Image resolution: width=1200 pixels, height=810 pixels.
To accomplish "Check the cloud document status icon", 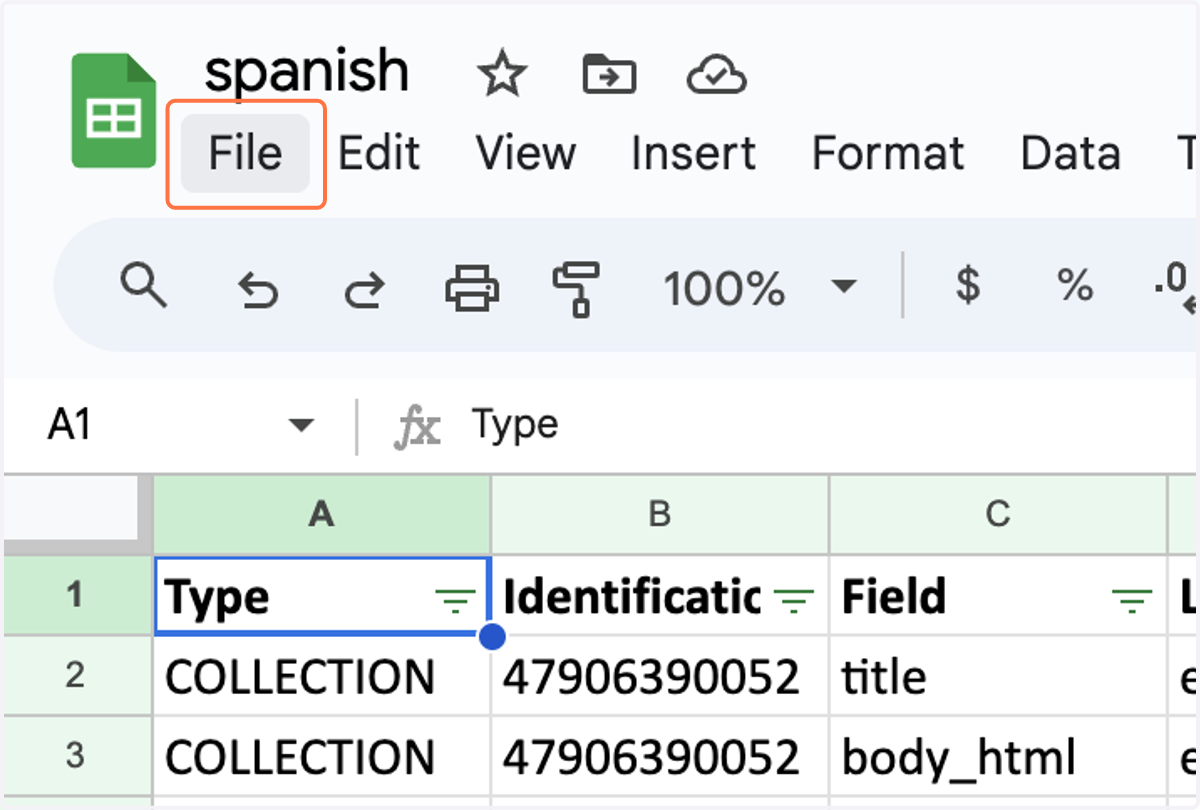I will 717,74.
